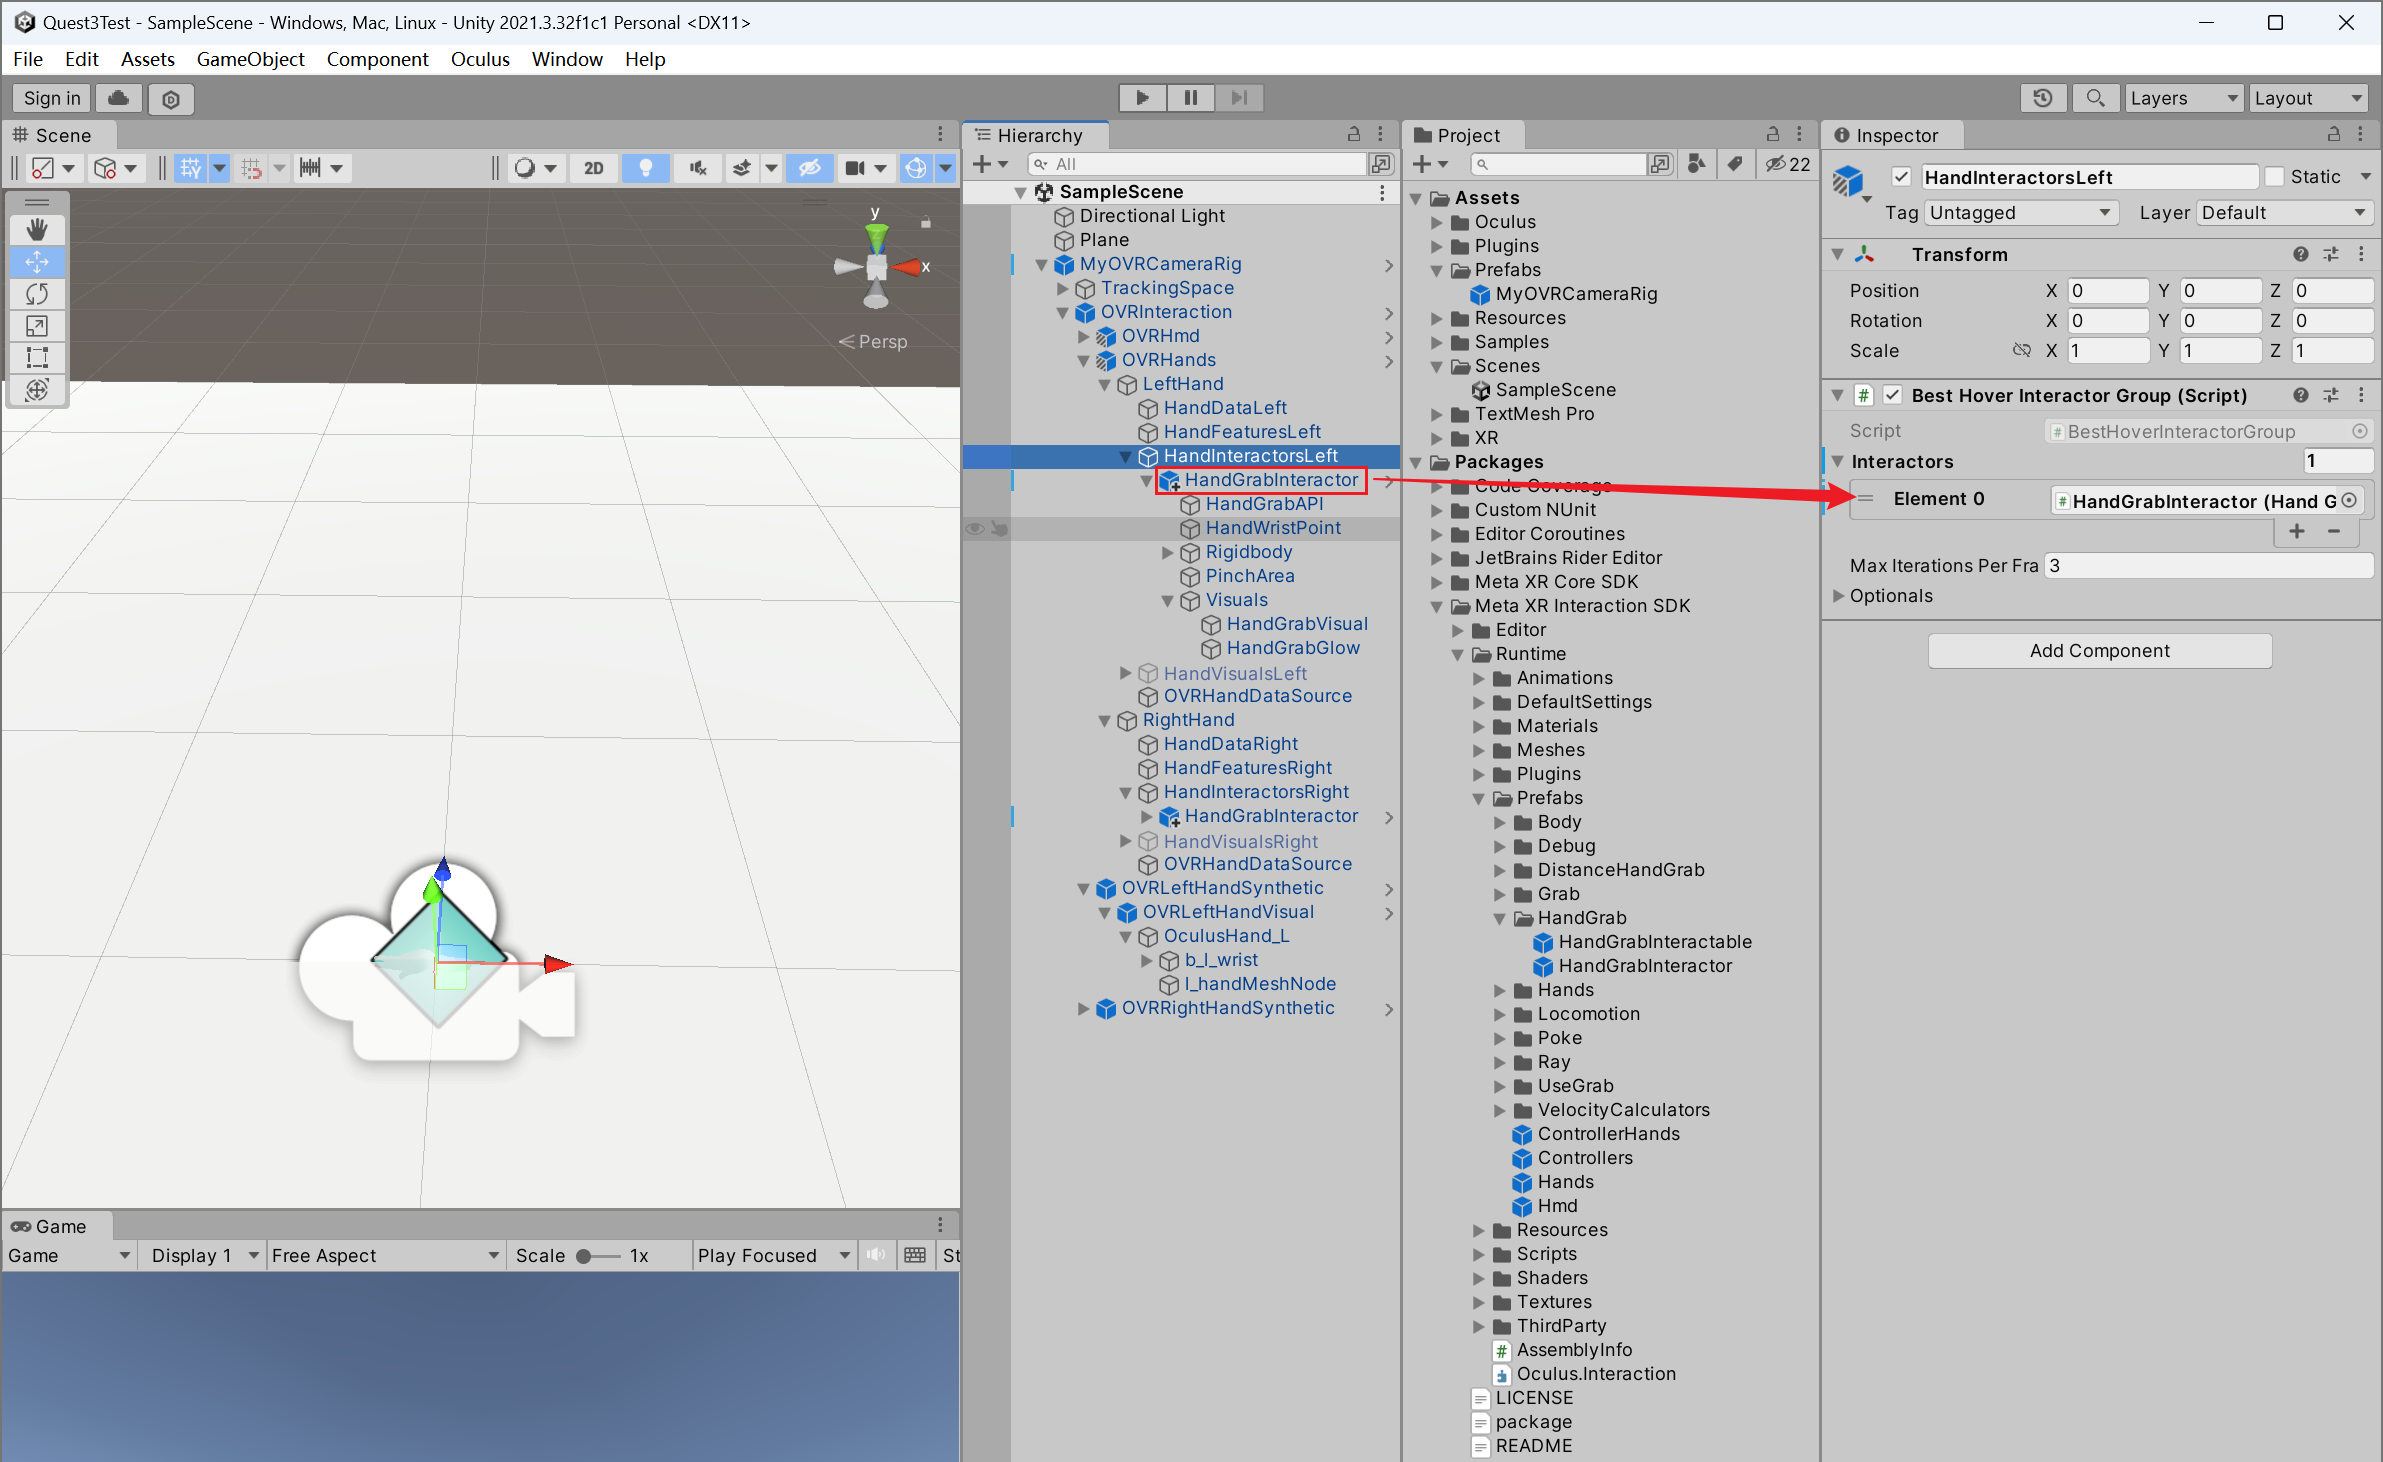Expand OVRRightHandSynthetic in Hierarchy
2383x1462 pixels.
[x=1083, y=1008]
